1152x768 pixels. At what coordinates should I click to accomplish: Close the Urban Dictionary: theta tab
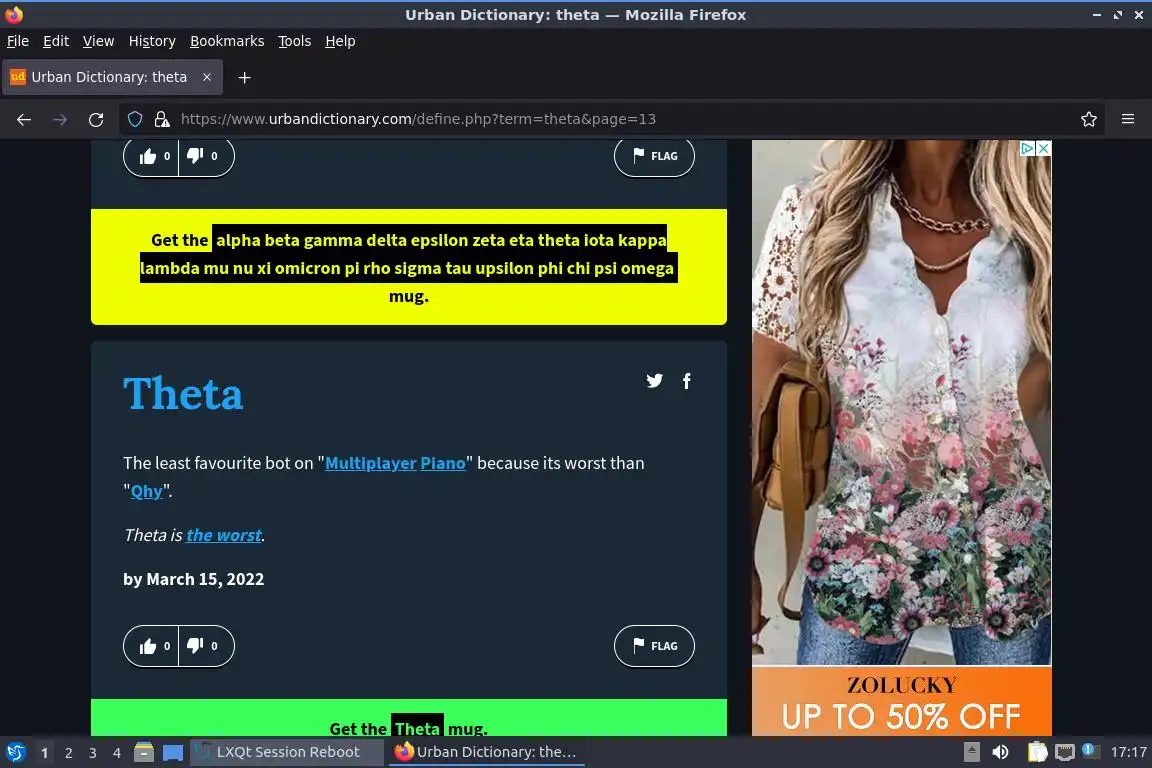click(207, 77)
